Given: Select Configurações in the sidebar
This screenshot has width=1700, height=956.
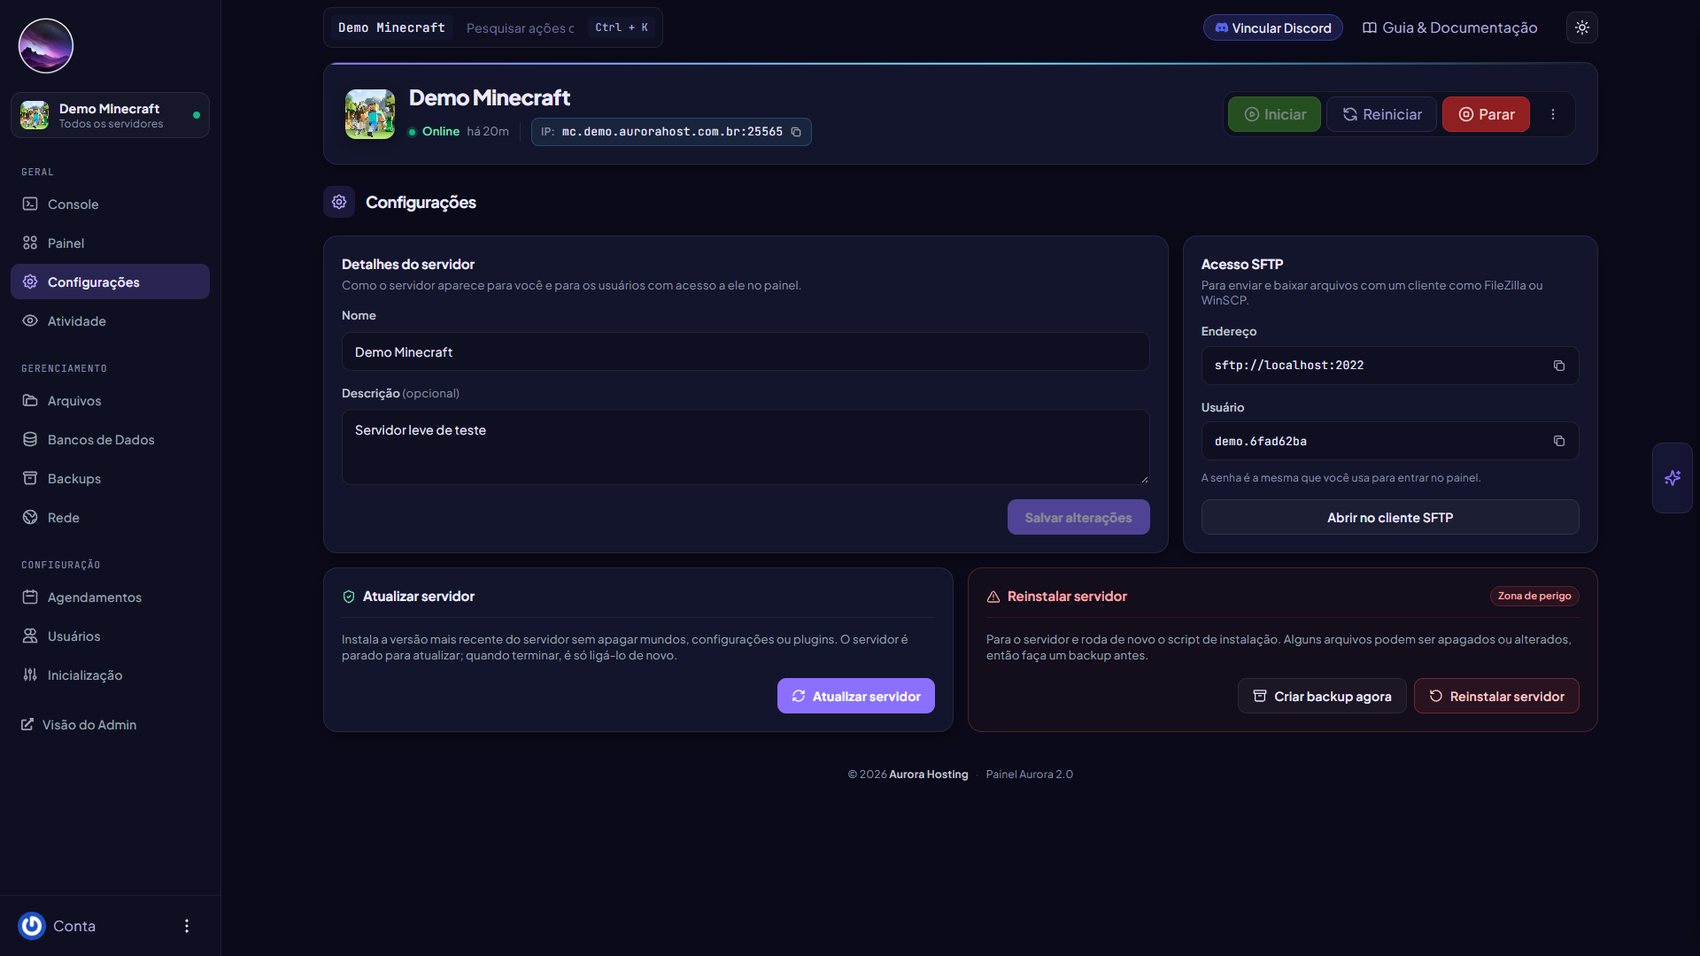Looking at the screenshot, I should point(110,282).
